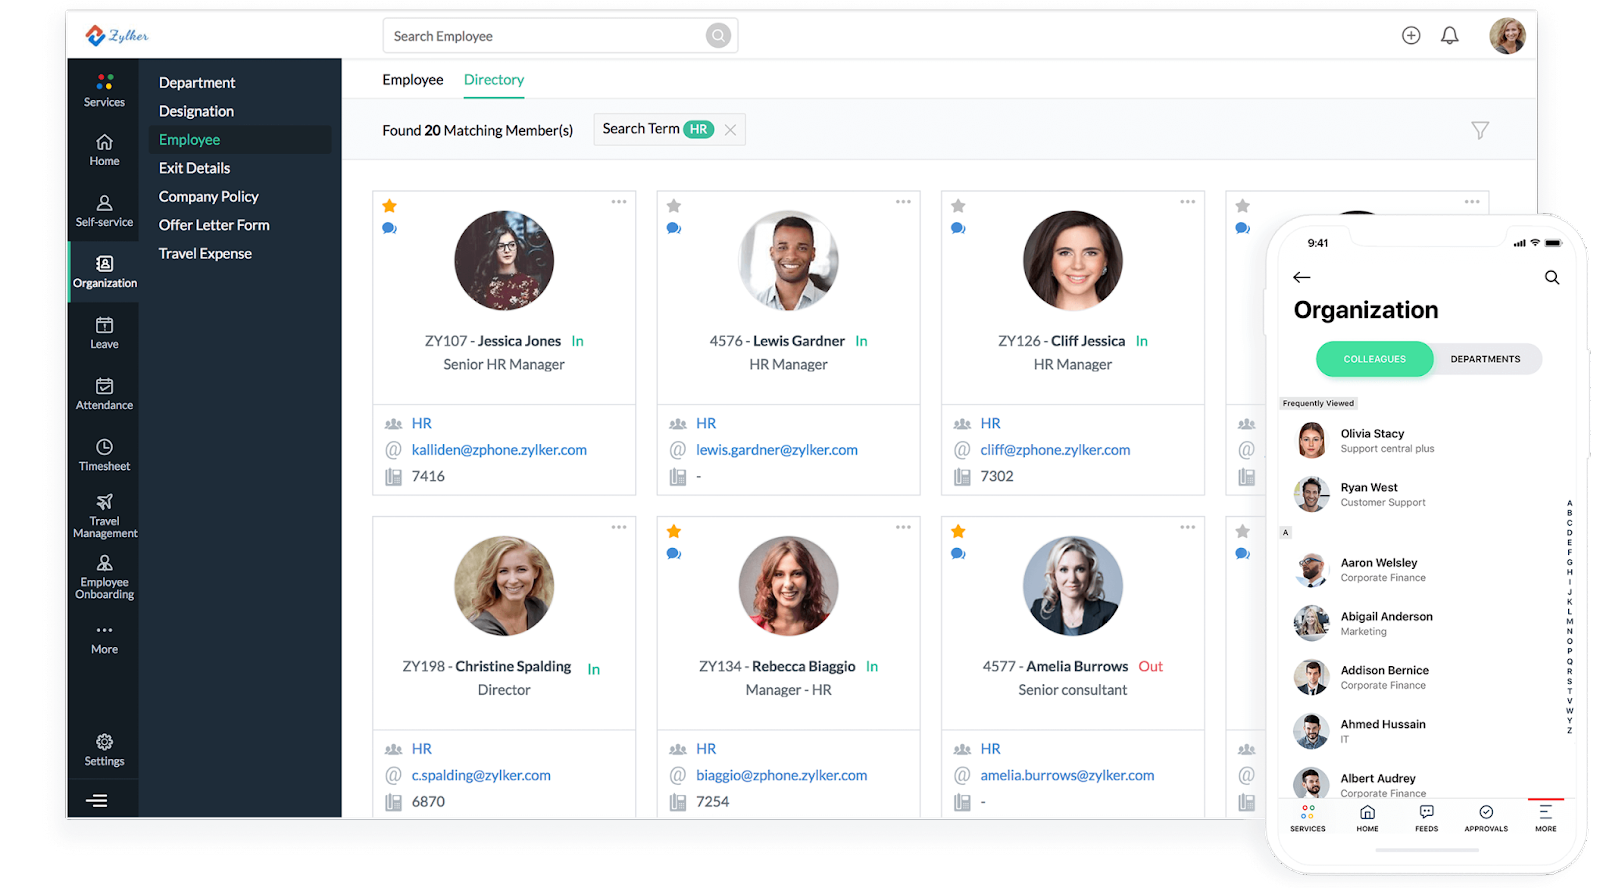Go to Home in left sidebar
1600x888 pixels.
click(x=104, y=150)
